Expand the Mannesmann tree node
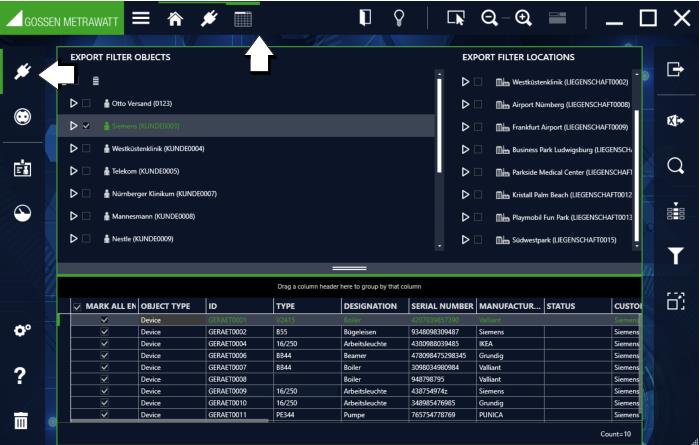This screenshot has height=445, width=700. point(74,216)
